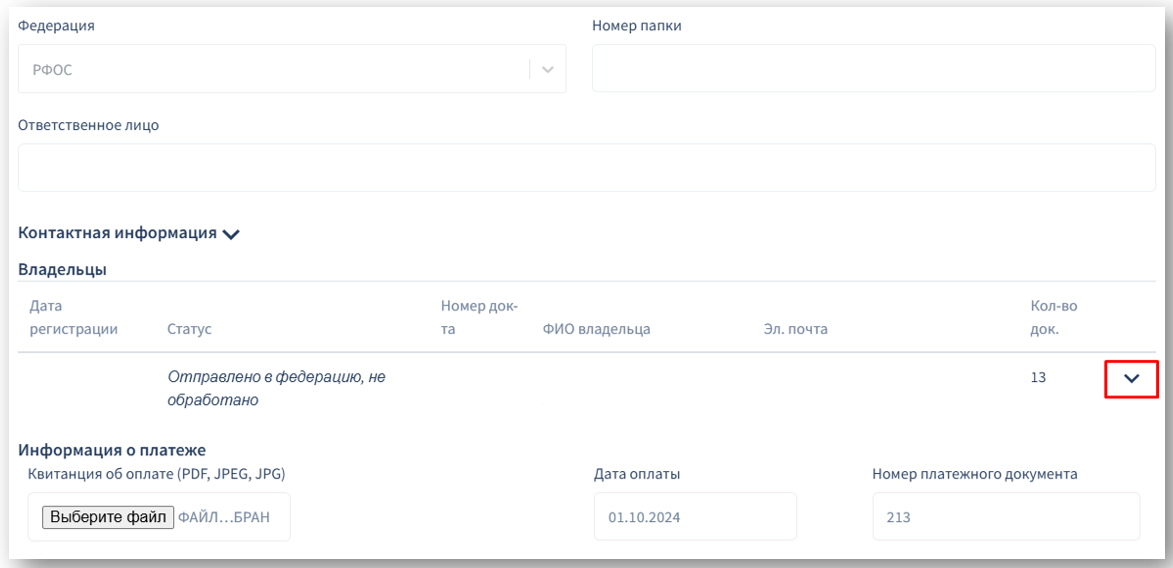Screen dimensions: 1173x568
Task: Click the chevron arrow in the Федерация field
Action: [546, 70]
